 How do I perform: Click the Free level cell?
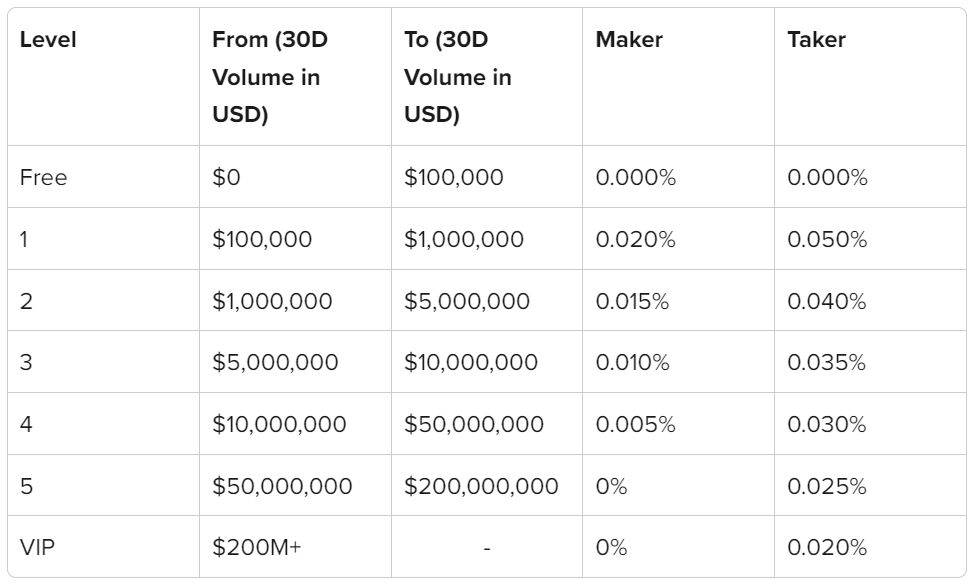pos(43,177)
